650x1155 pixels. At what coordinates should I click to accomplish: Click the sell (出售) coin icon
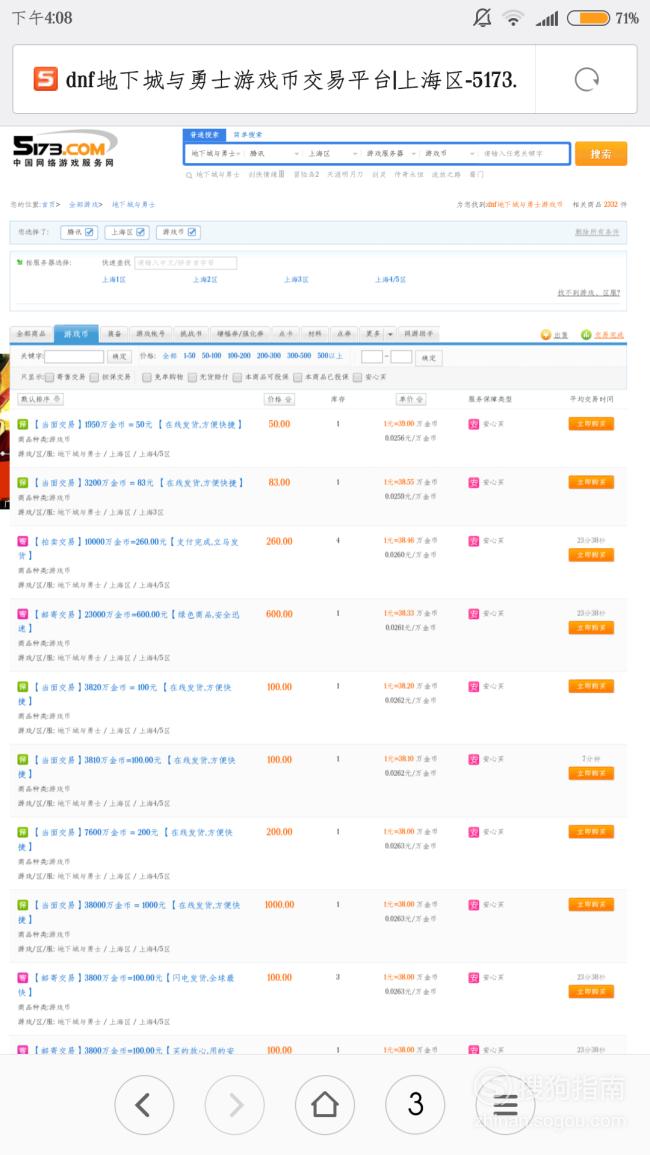(546, 334)
